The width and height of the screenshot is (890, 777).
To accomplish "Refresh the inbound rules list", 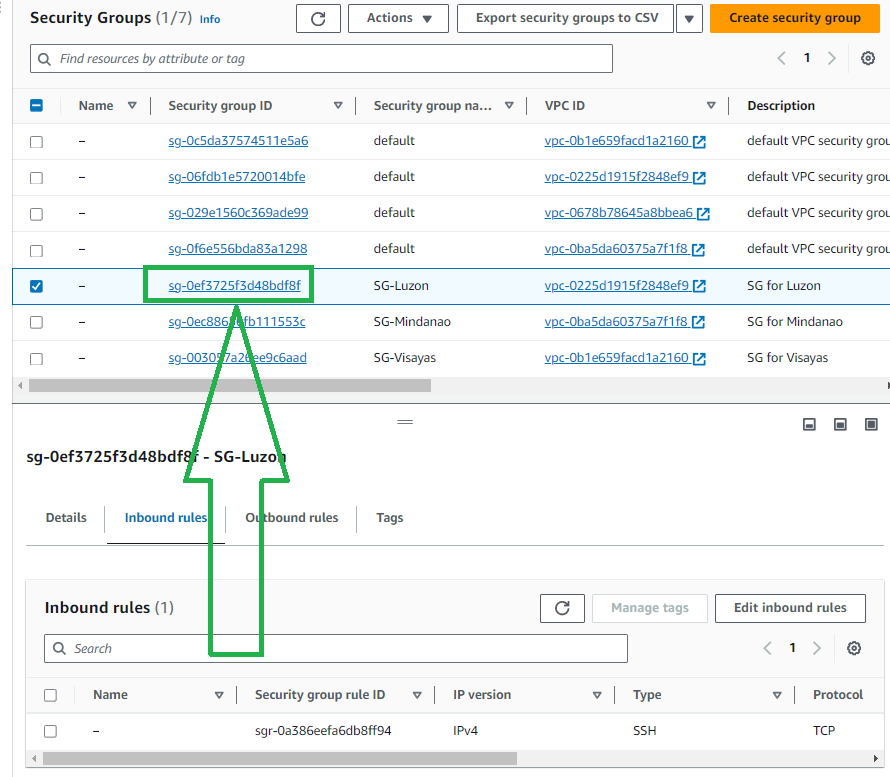I will click(x=562, y=608).
